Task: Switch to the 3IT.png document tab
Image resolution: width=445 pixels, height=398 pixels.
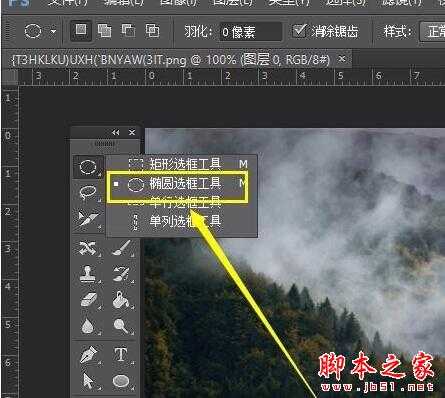Action: pos(170,60)
